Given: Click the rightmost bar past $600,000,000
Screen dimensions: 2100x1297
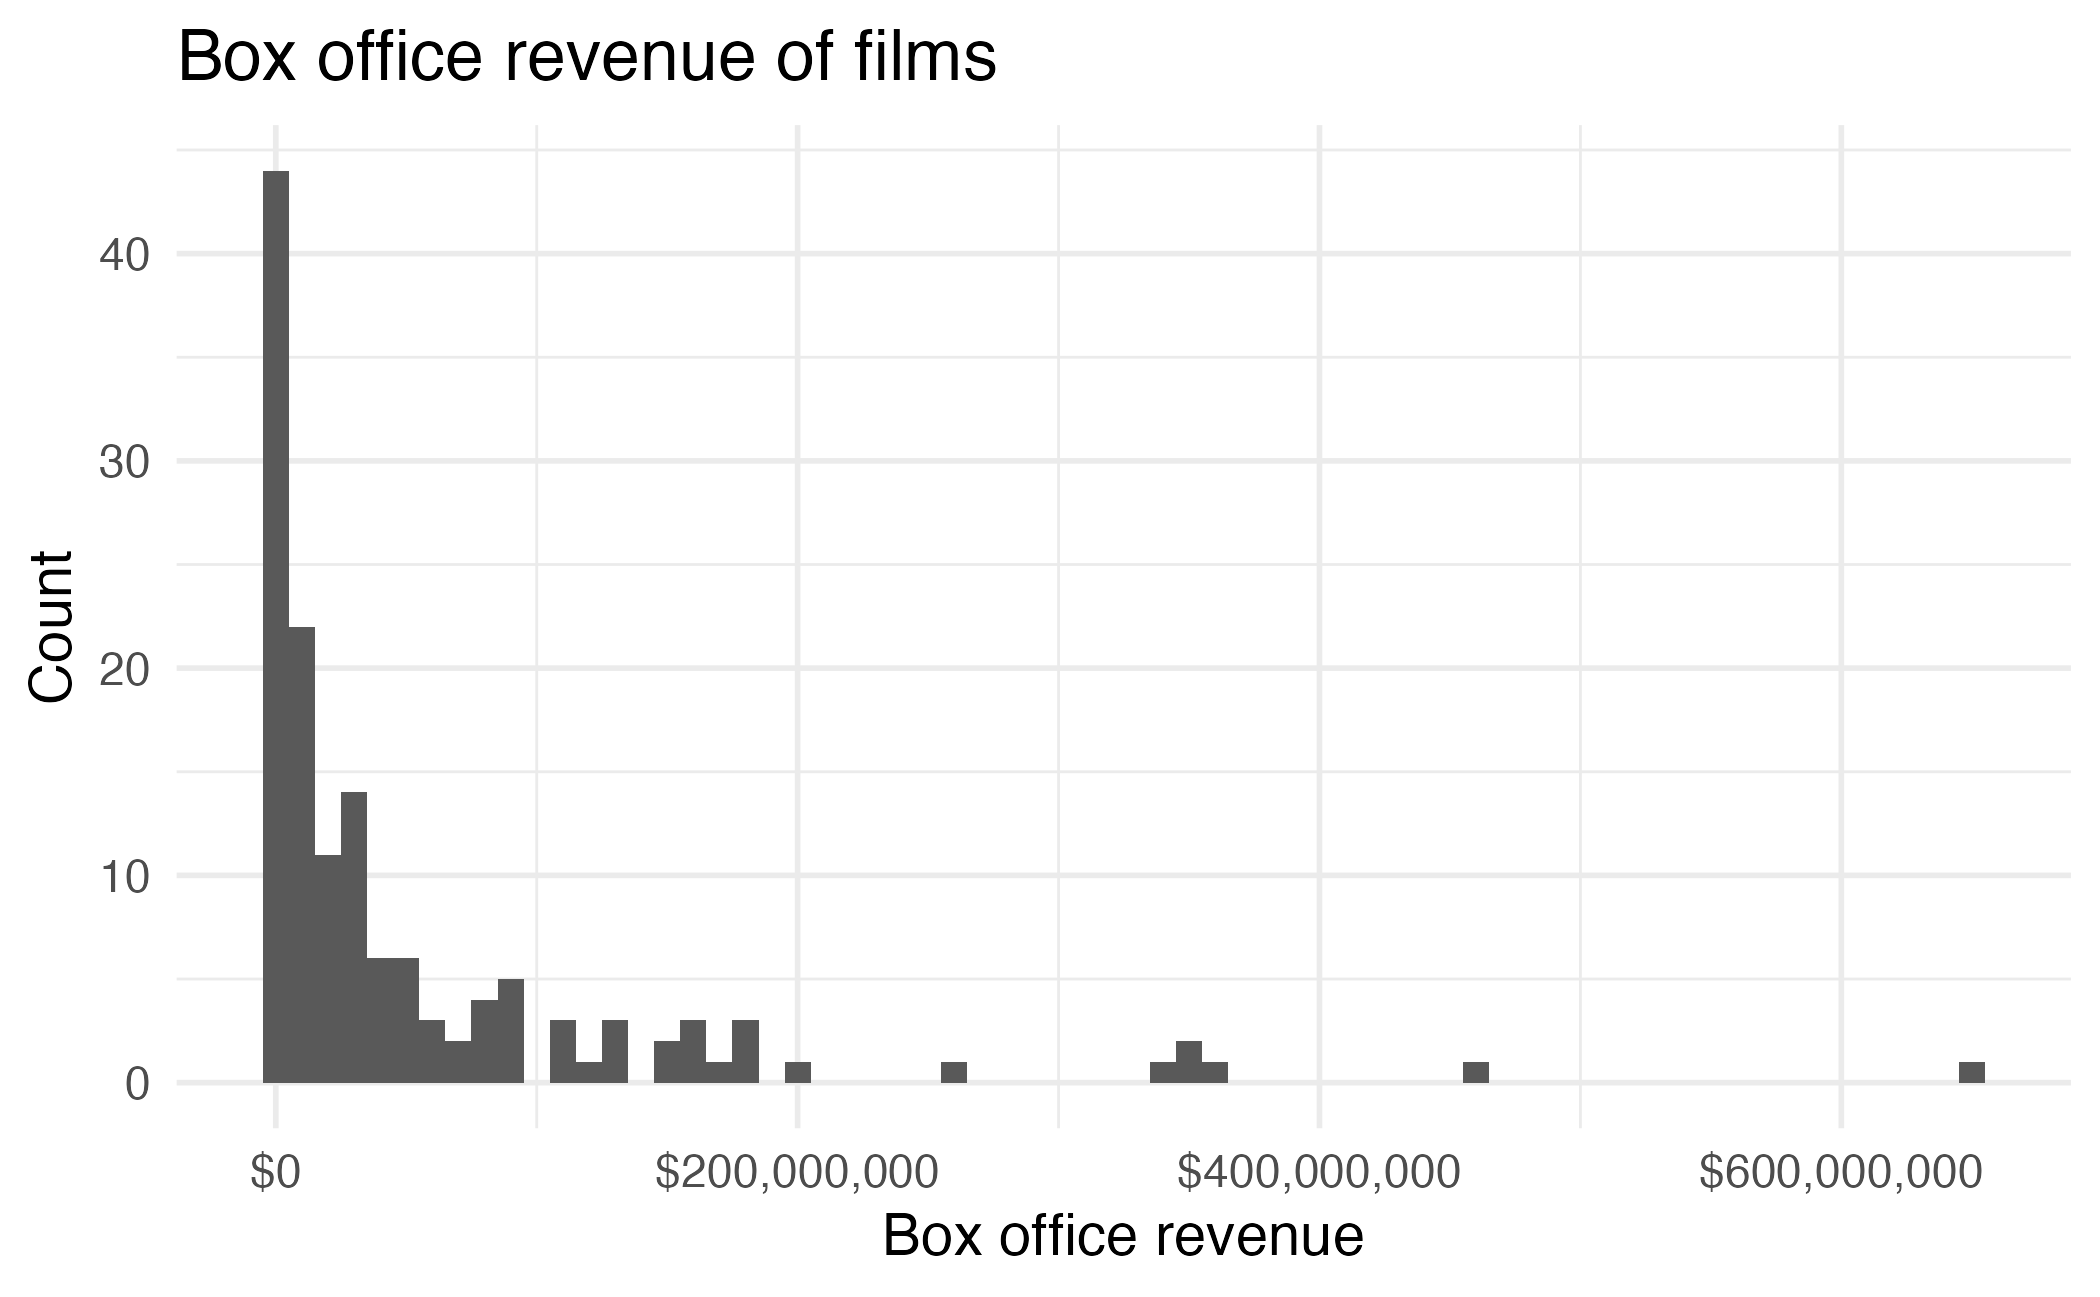Looking at the screenshot, I should (1971, 1072).
